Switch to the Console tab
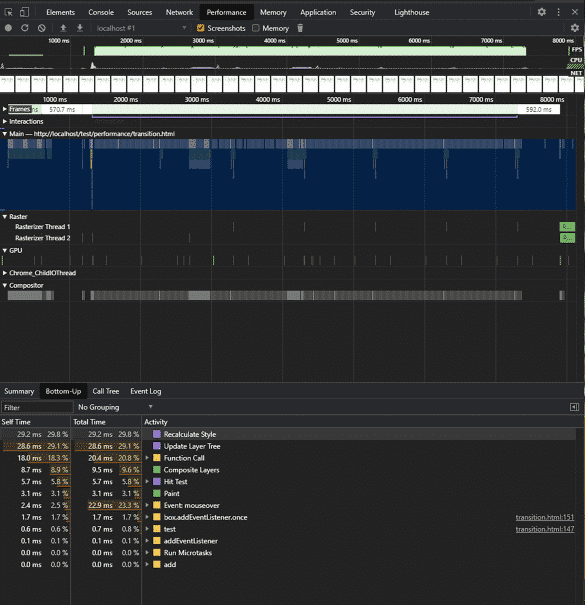Screen dimensions: 585x605 101,12
